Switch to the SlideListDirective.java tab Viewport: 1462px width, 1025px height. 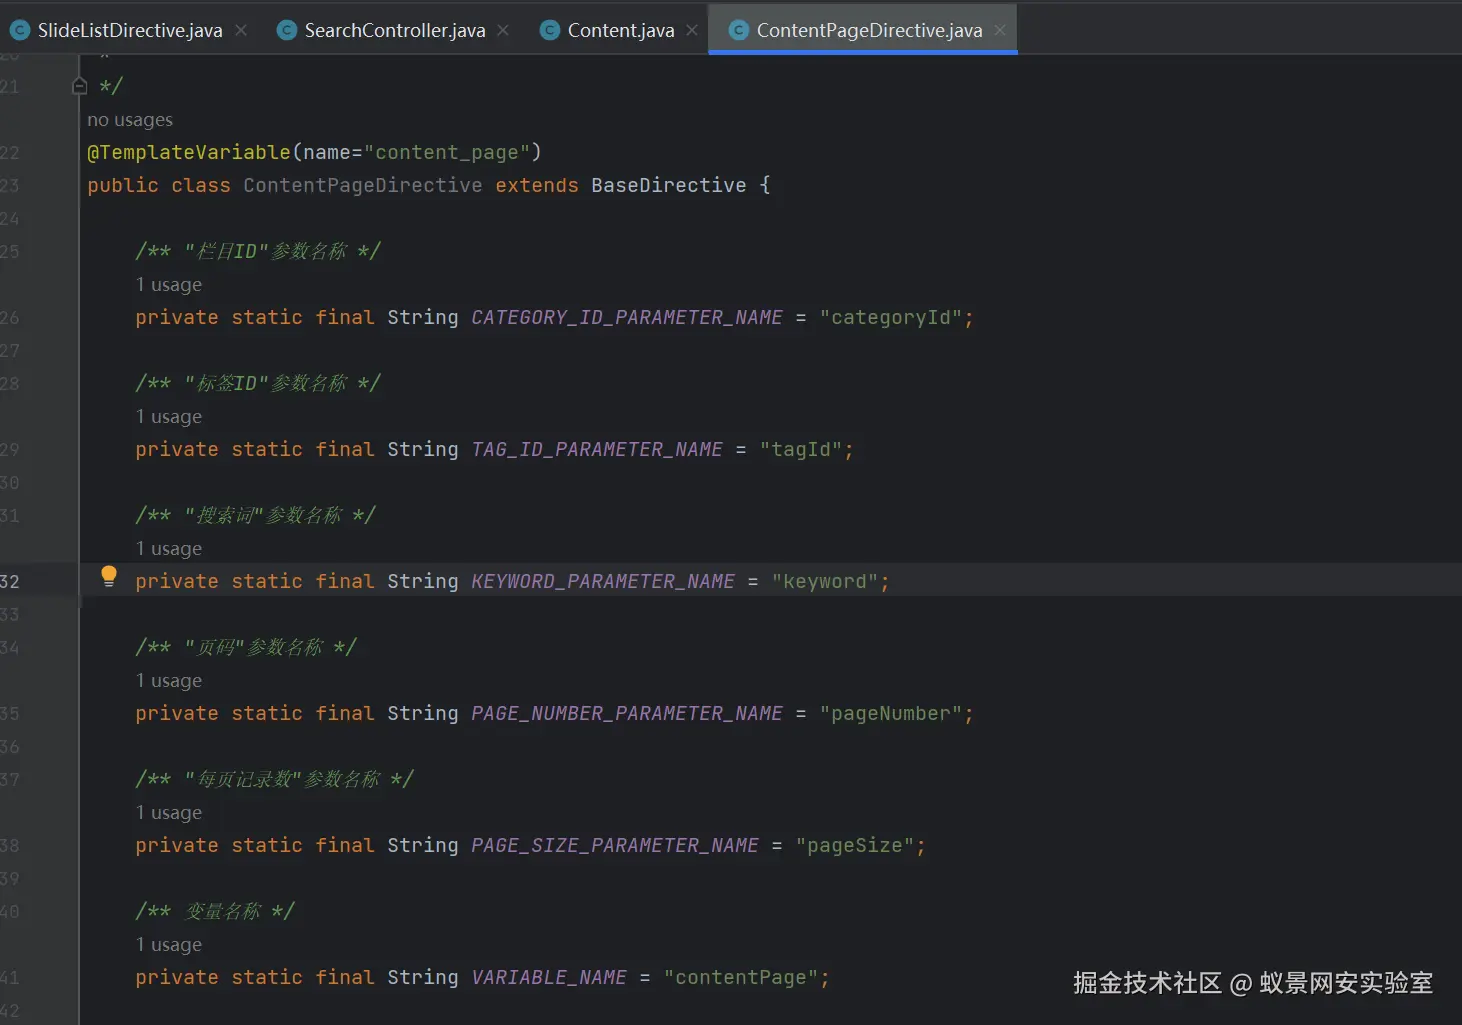coord(130,30)
